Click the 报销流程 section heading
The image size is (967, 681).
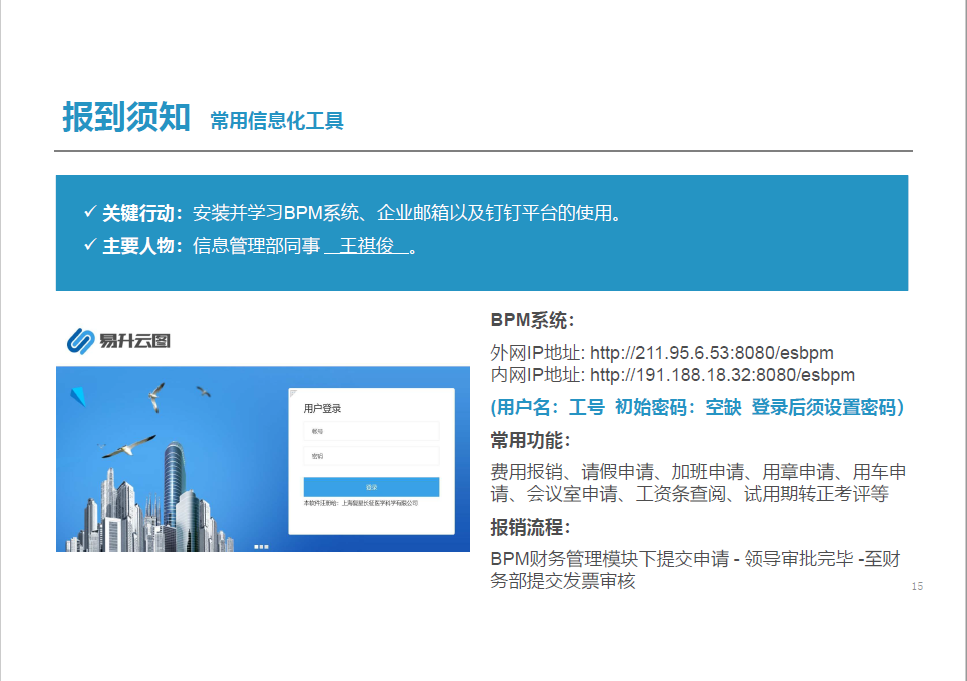pyautogui.click(x=530, y=528)
